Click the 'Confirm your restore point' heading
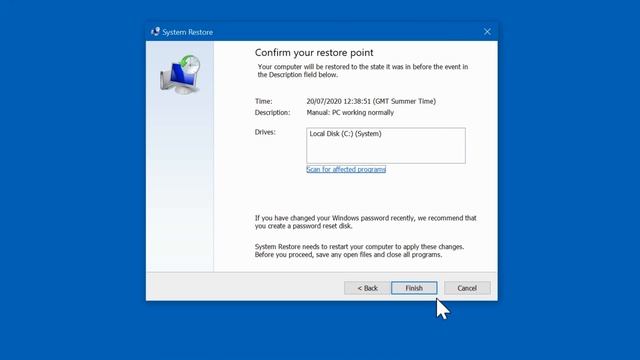 point(314,53)
